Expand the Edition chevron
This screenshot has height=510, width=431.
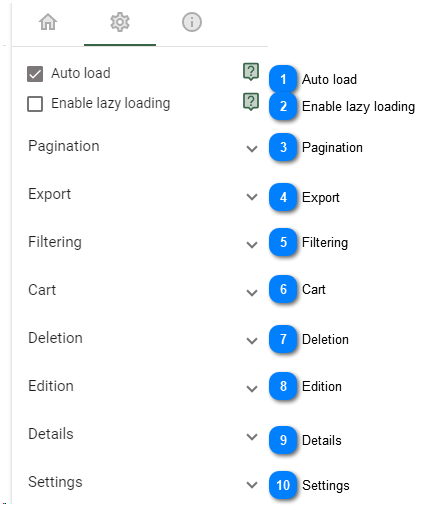coord(252,389)
